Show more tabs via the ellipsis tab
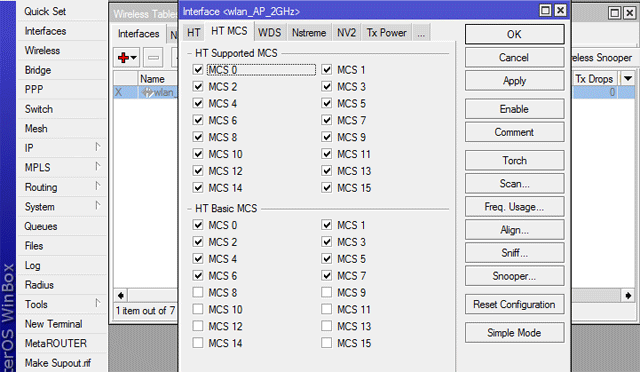The width and height of the screenshot is (640, 372). point(421,33)
